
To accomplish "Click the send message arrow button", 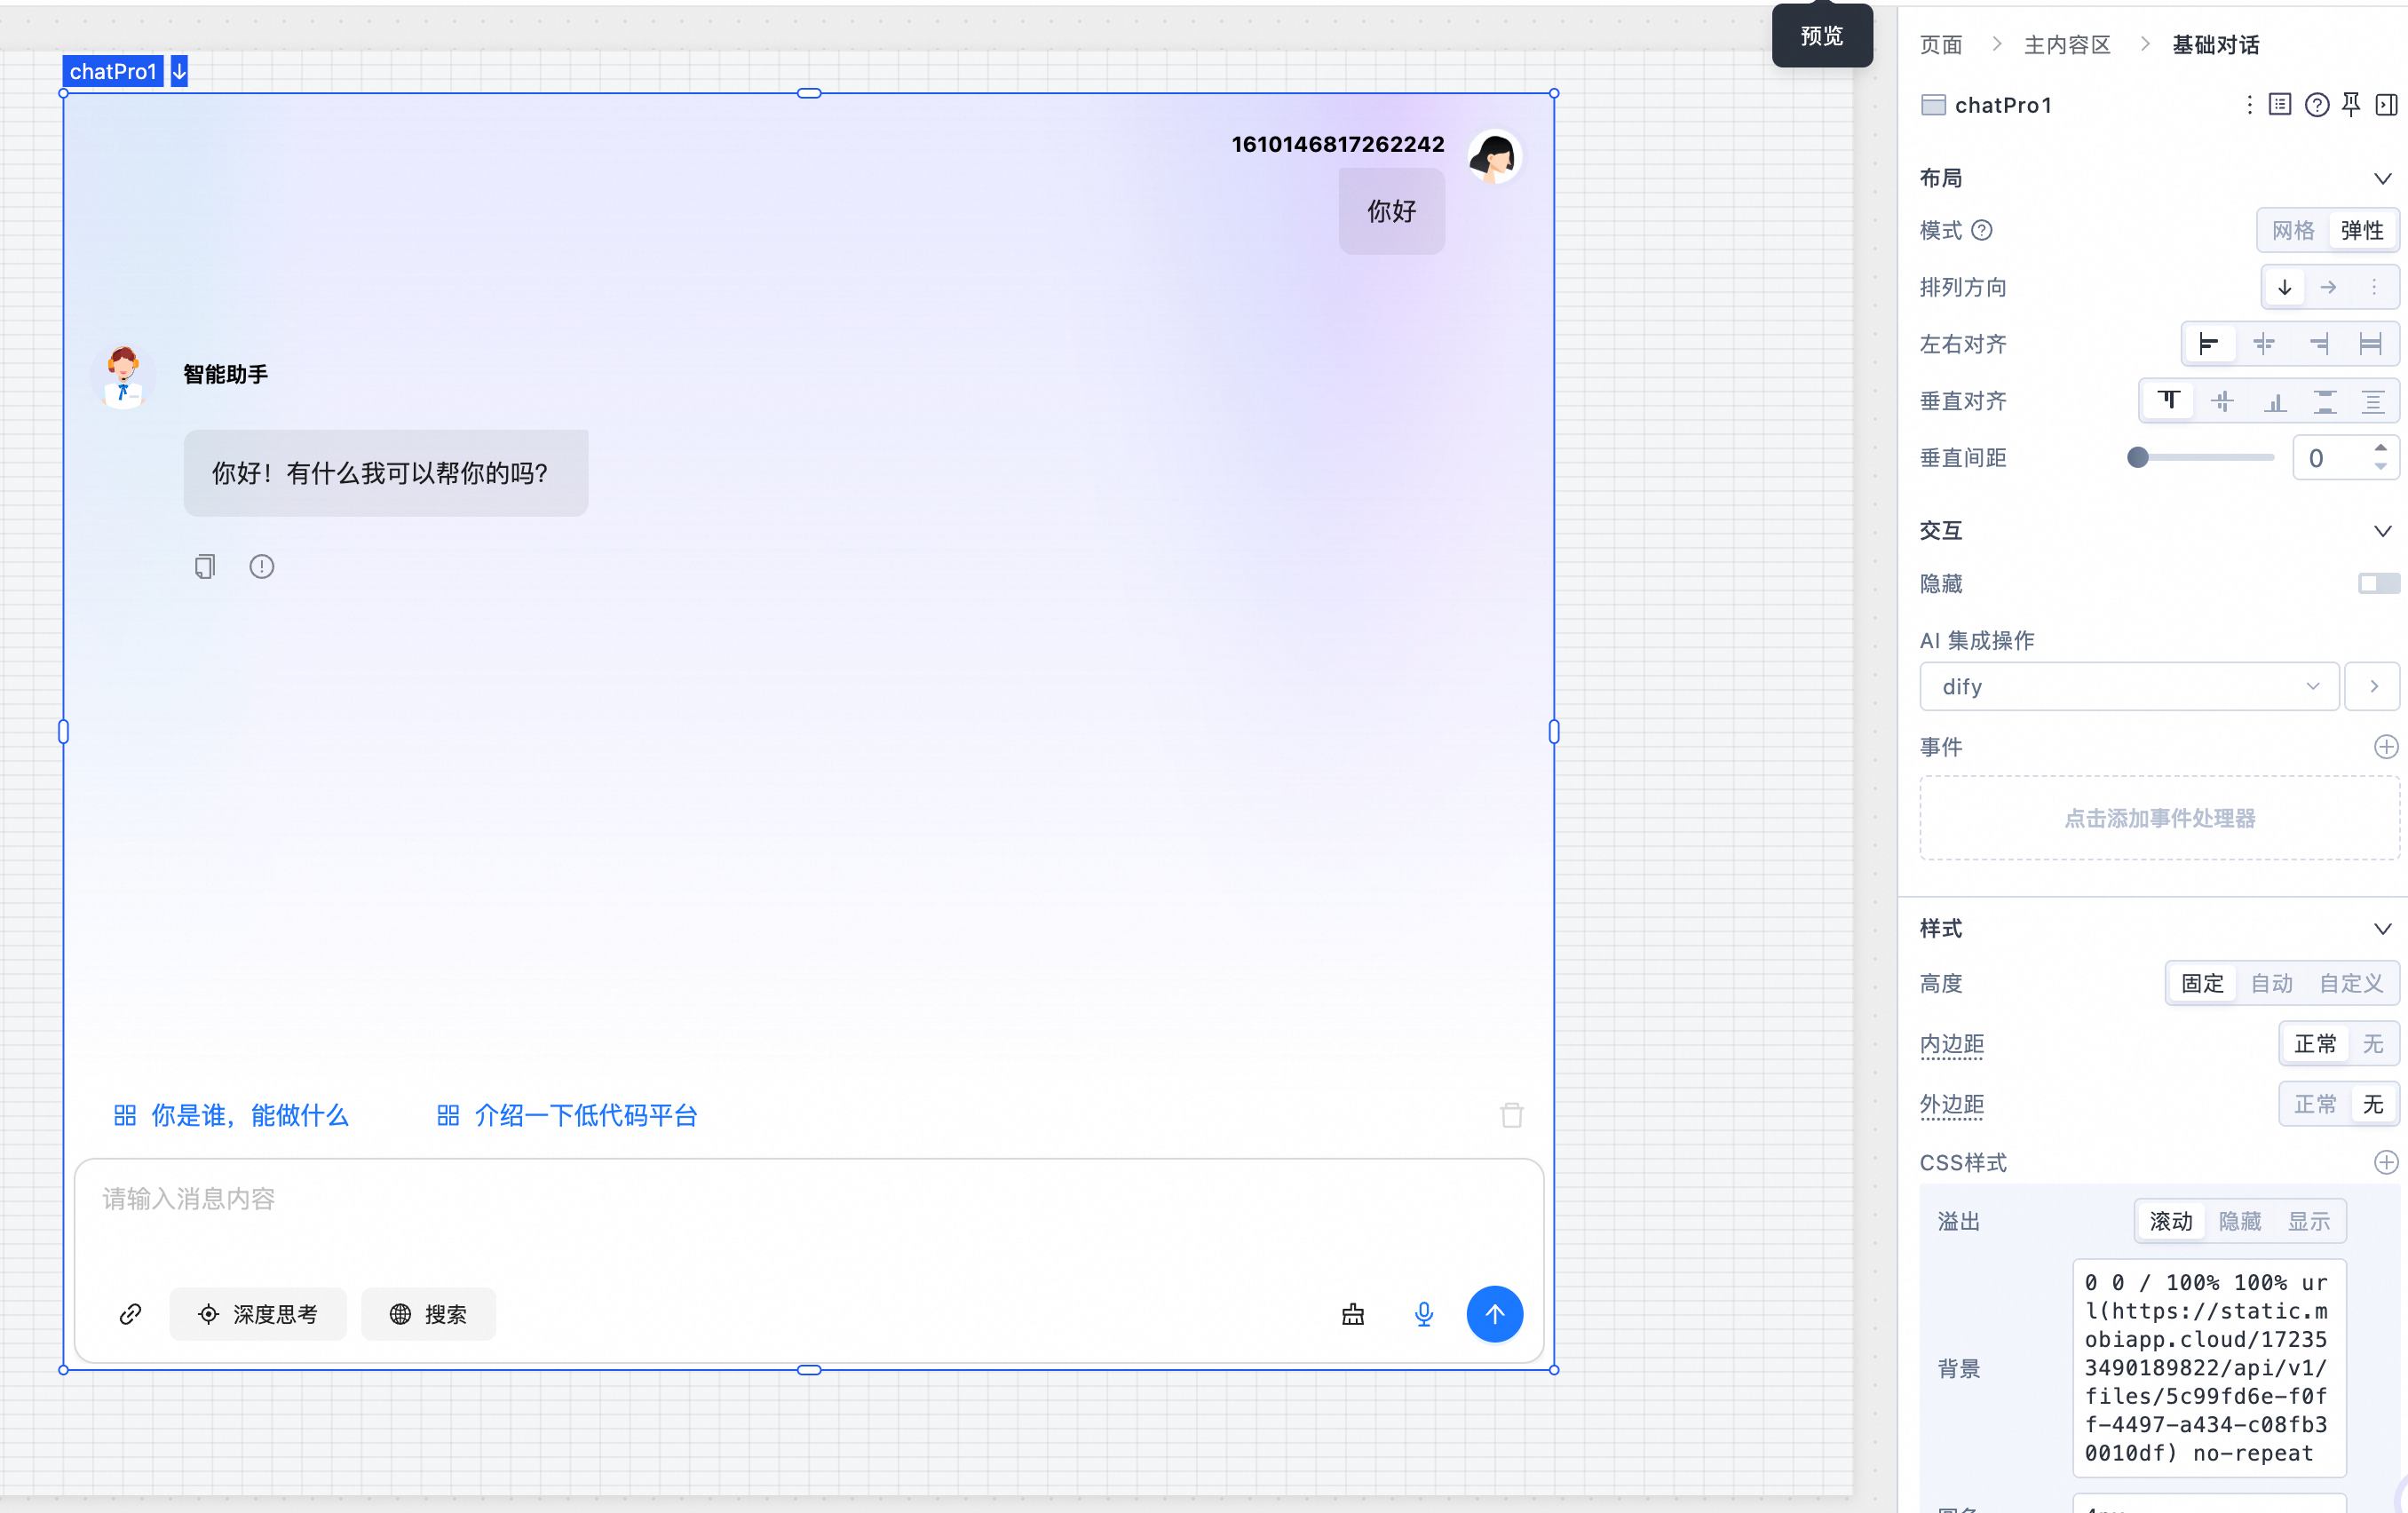I will pos(1494,1313).
